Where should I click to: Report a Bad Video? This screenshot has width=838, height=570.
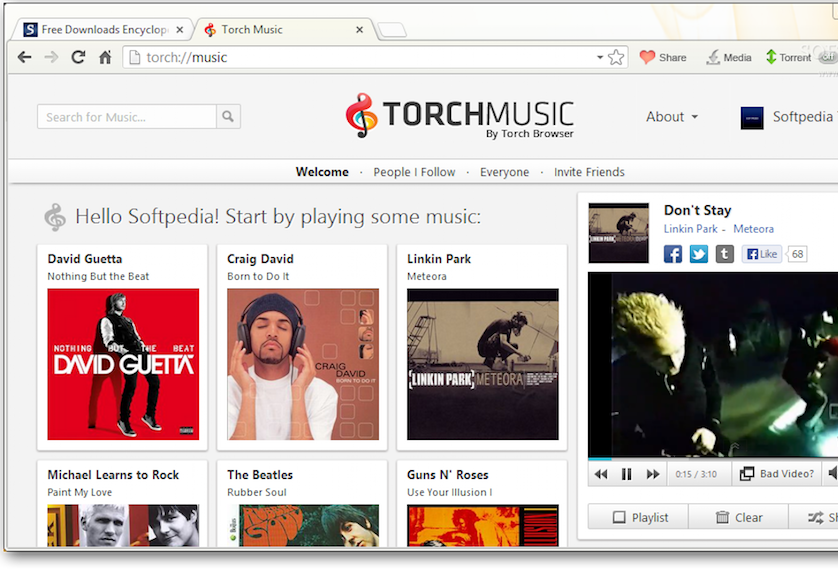tap(777, 474)
